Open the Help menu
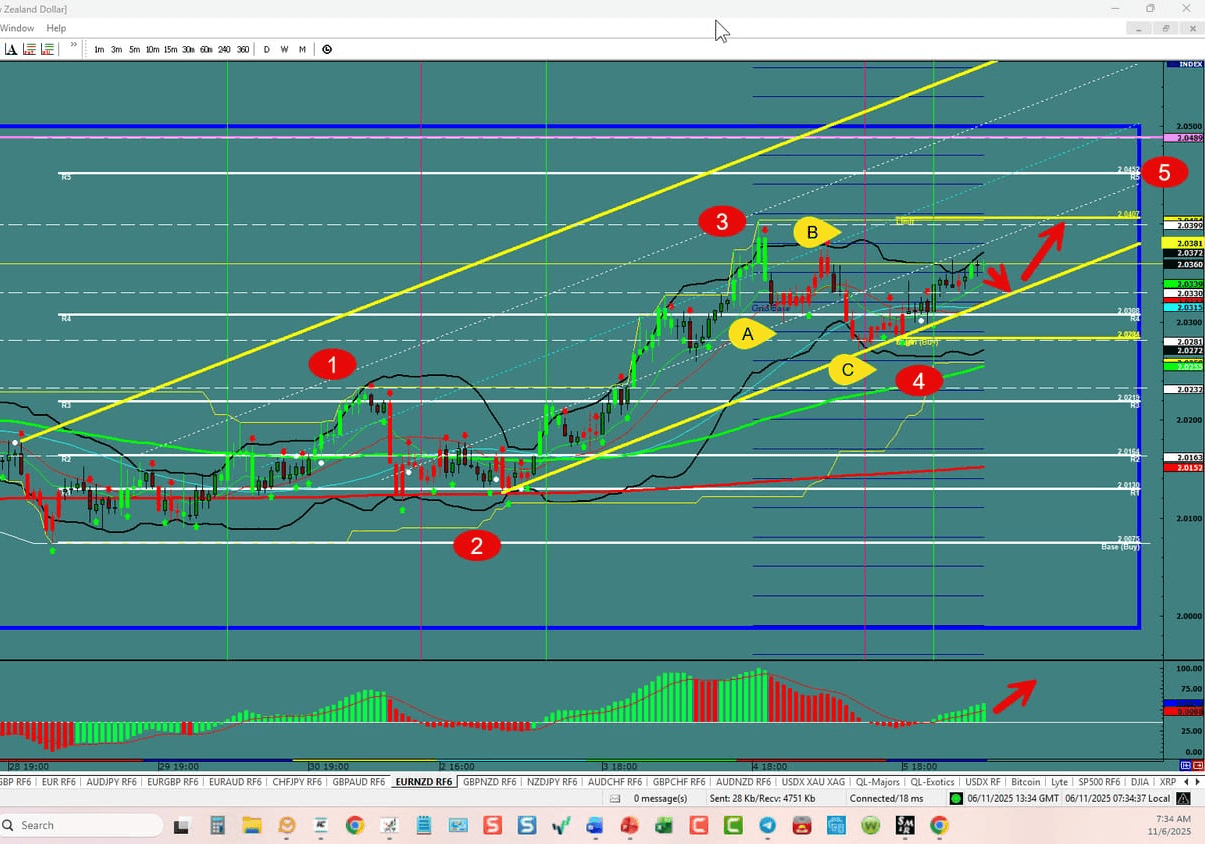Screen dimensions: 1205x844 [x=56, y=28]
